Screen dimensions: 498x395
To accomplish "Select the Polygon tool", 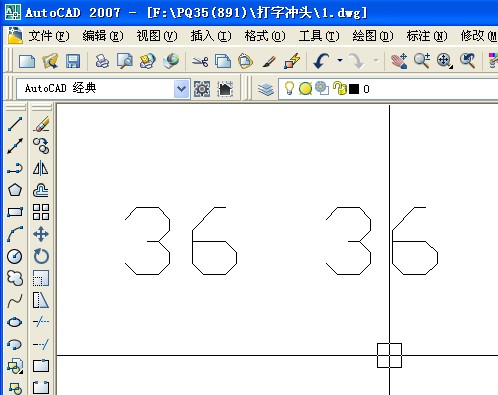I will [15, 190].
